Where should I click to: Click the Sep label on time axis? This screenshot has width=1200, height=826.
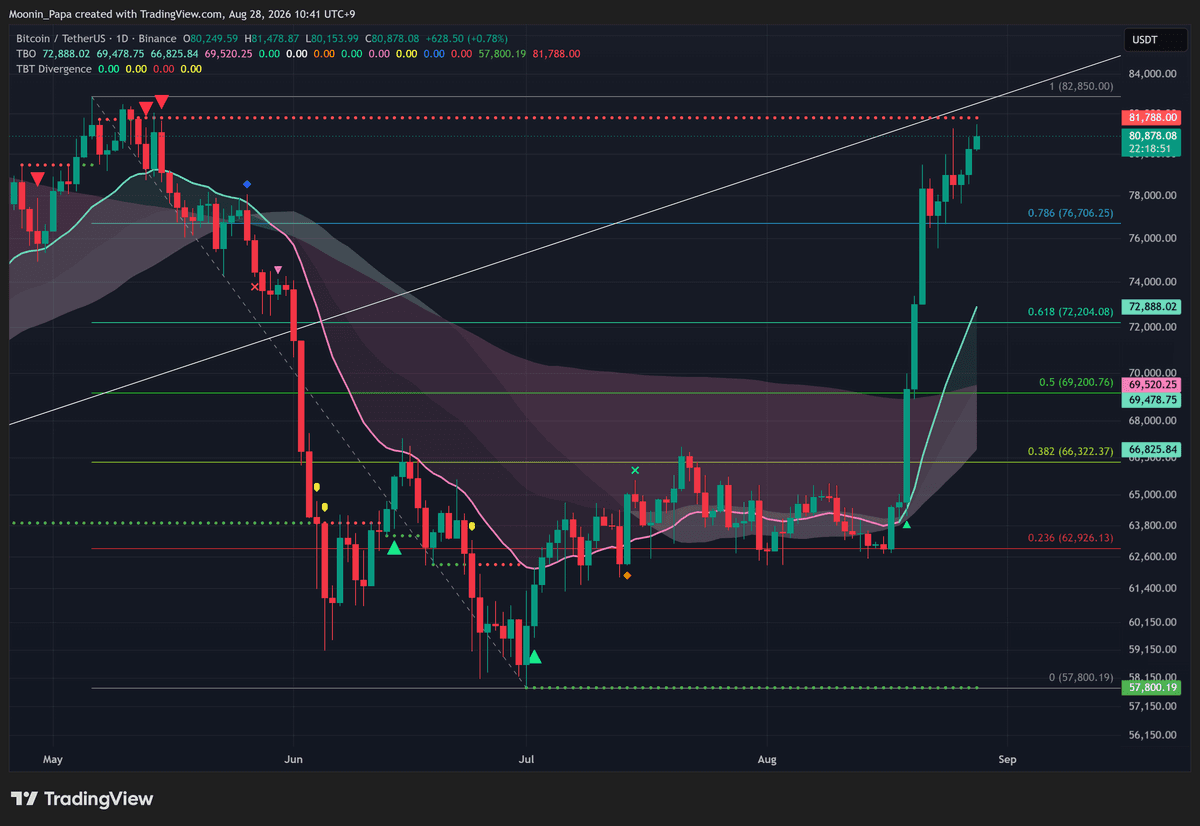[1007, 760]
